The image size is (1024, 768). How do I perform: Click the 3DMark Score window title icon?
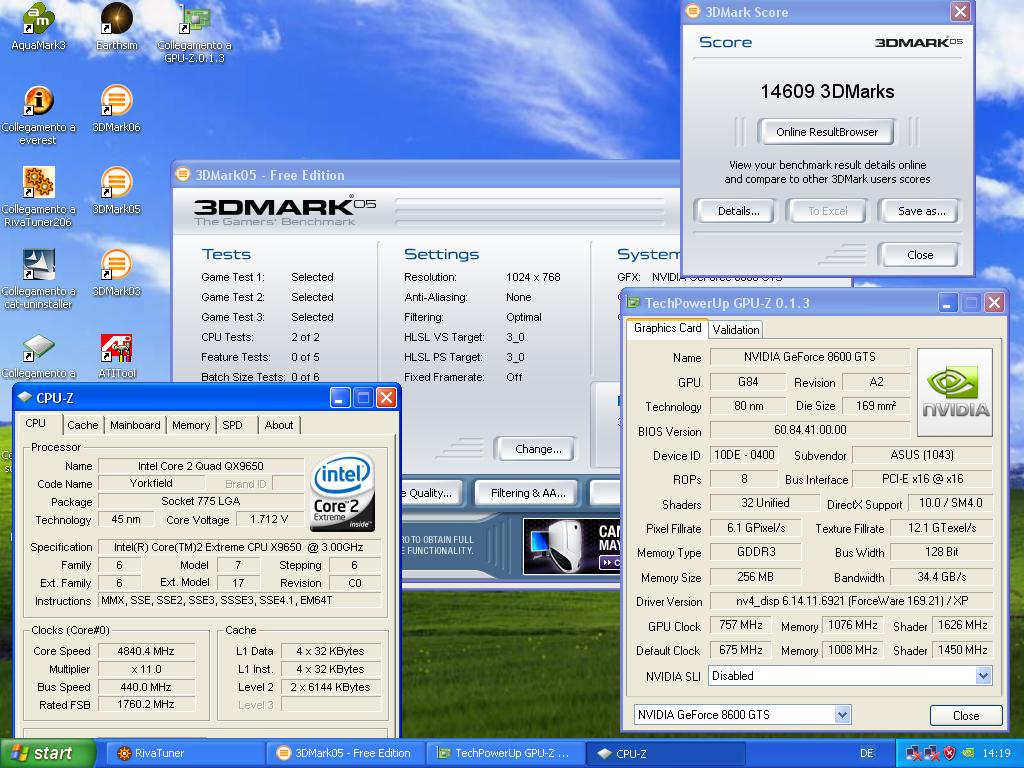[x=693, y=11]
